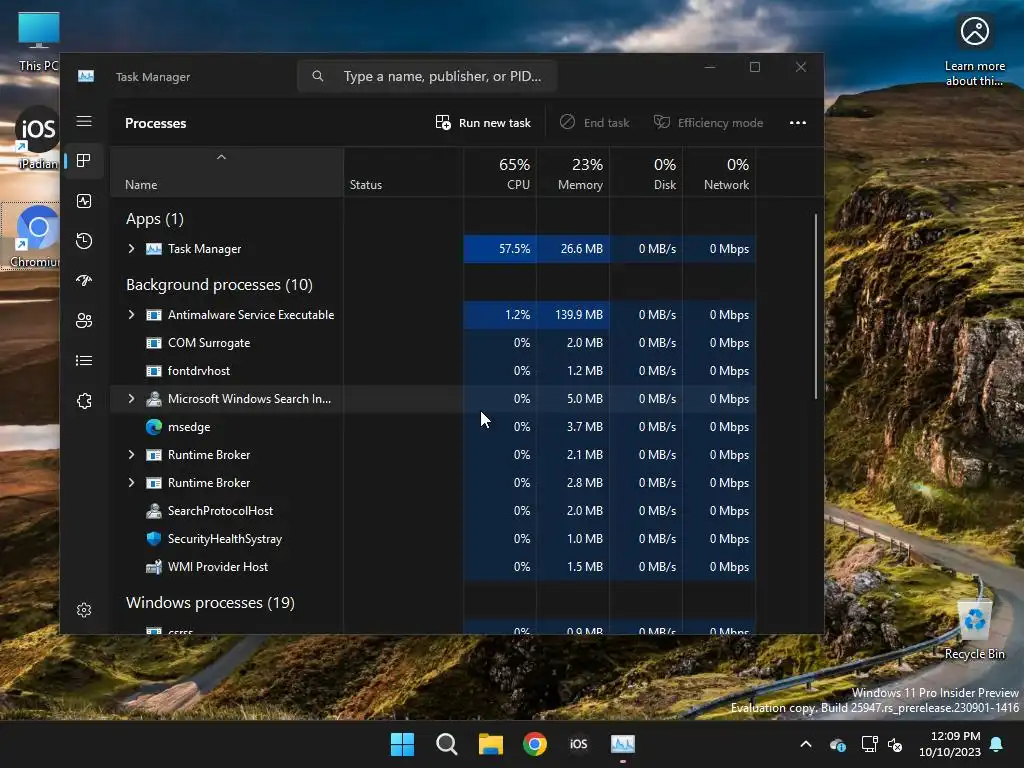Click the Apps (1) group heading

[x=155, y=219]
